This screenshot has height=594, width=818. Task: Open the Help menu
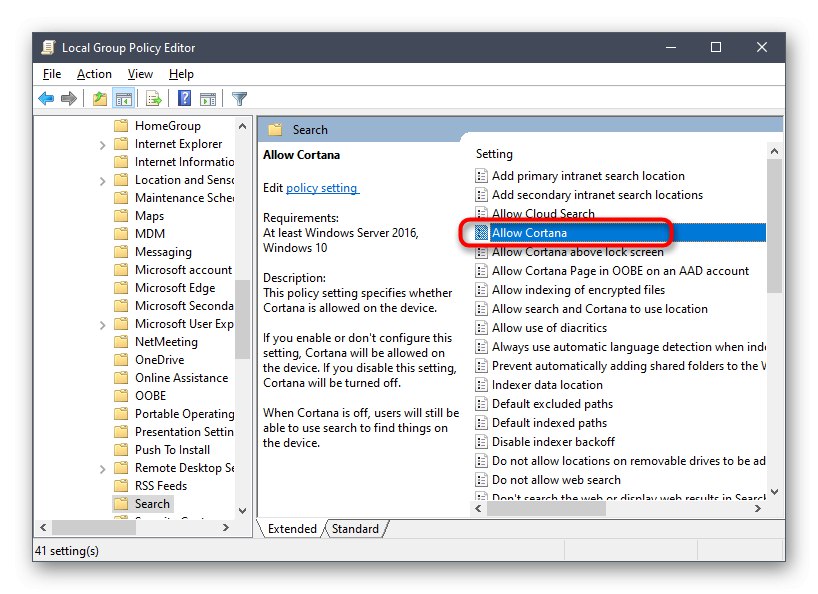(181, 74)
